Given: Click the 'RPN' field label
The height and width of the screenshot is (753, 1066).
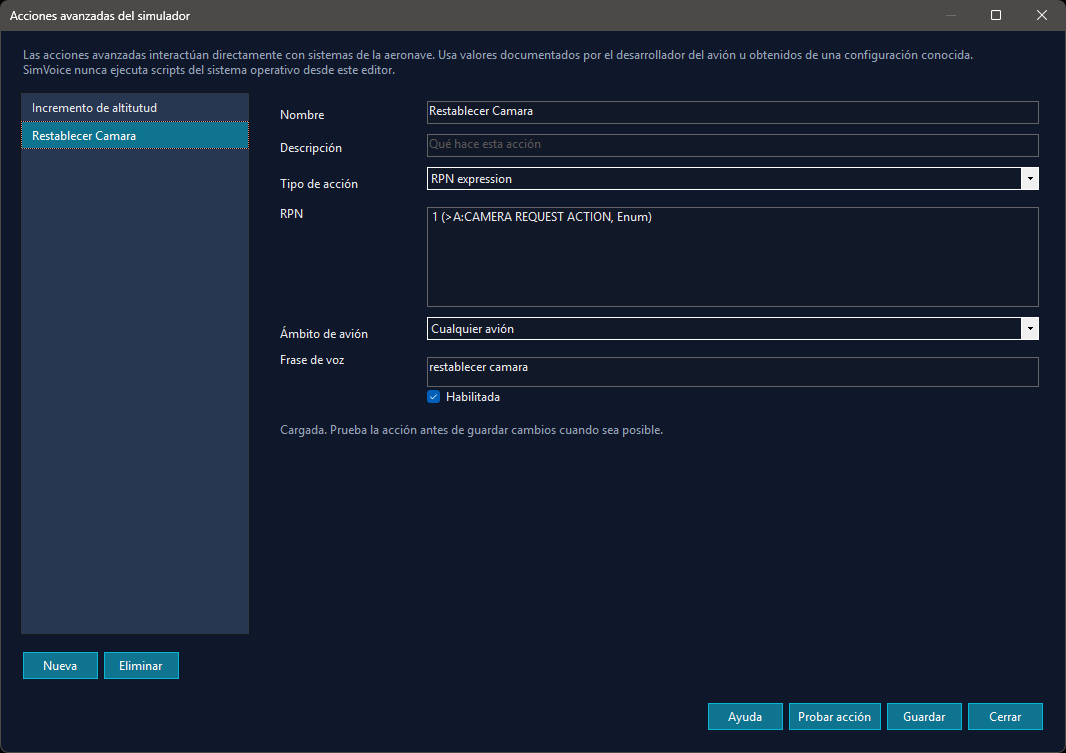Looking at the screenshot, I should [x=292, y=213].
